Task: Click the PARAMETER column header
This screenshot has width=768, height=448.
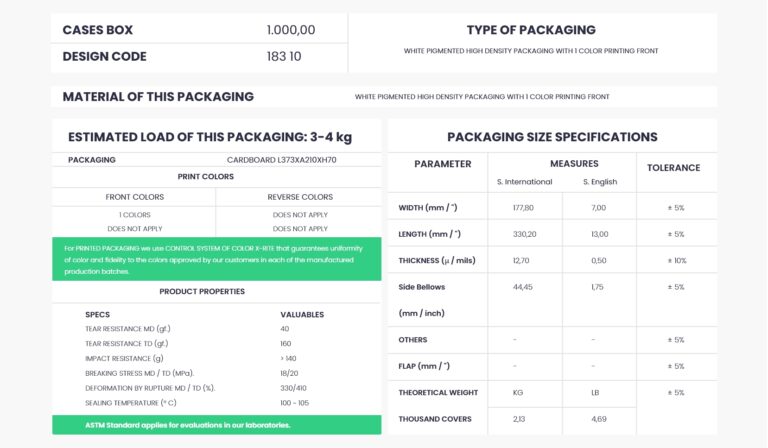Action: [x=443, y=164]
